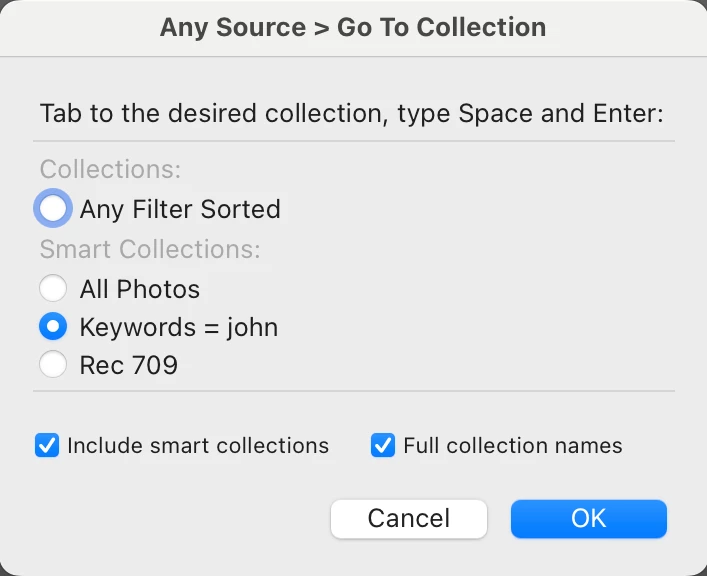Select the Any Filter Sorted radio button
The image size is (707, 576).
pyautogui.click(x=53, y=209)
